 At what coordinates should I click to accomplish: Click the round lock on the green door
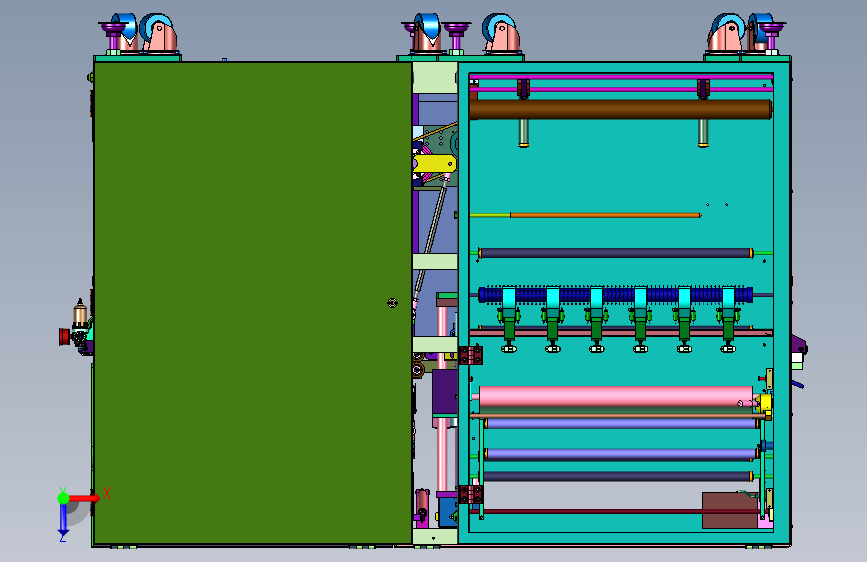pyautogui.click(x=392, y=303)
